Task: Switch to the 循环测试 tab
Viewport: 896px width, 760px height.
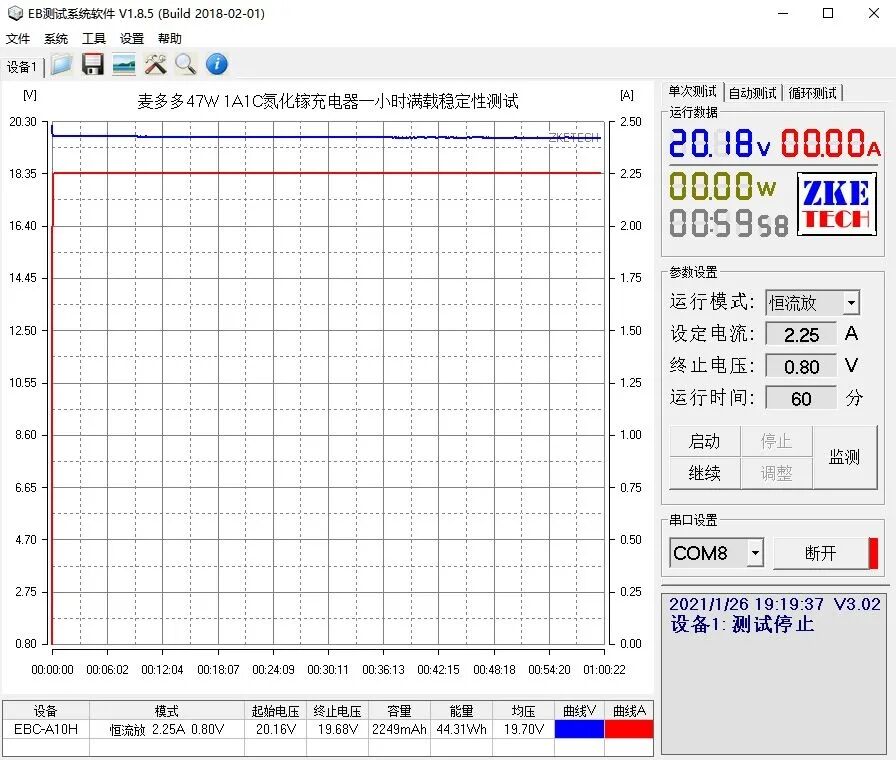Action: tap(812, 93)
